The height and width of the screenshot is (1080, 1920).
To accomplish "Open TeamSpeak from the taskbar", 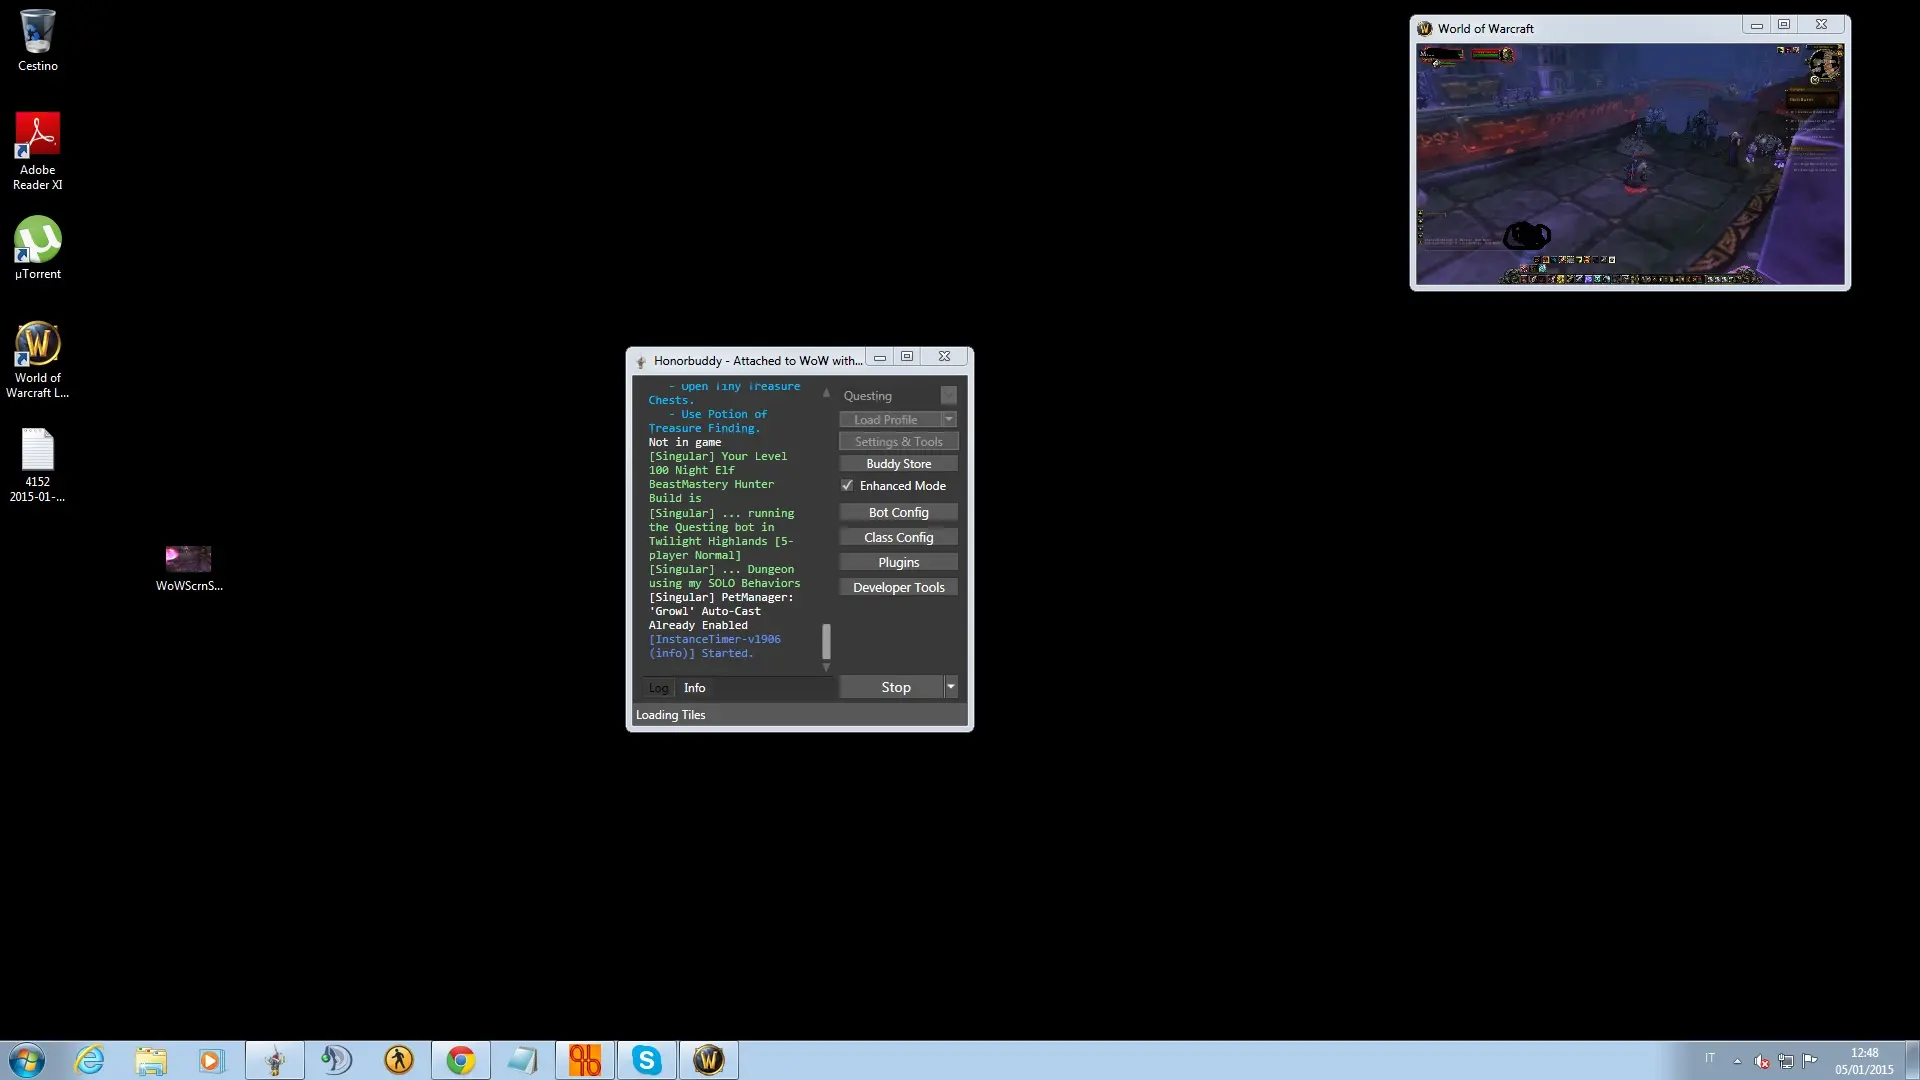I will click(x=336, y=1060).
